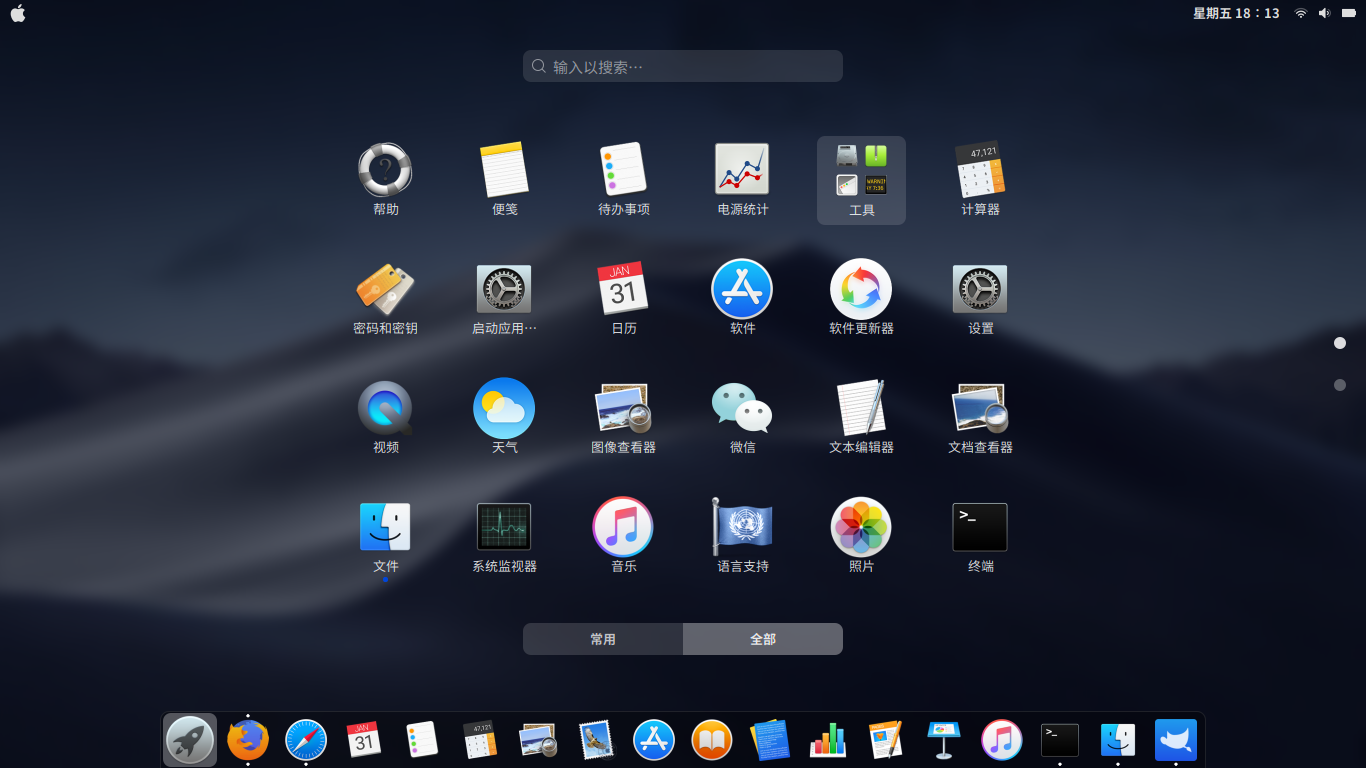Open the 工具 app folder
The width and height of the screenshot is (1366, 768).
860,172
